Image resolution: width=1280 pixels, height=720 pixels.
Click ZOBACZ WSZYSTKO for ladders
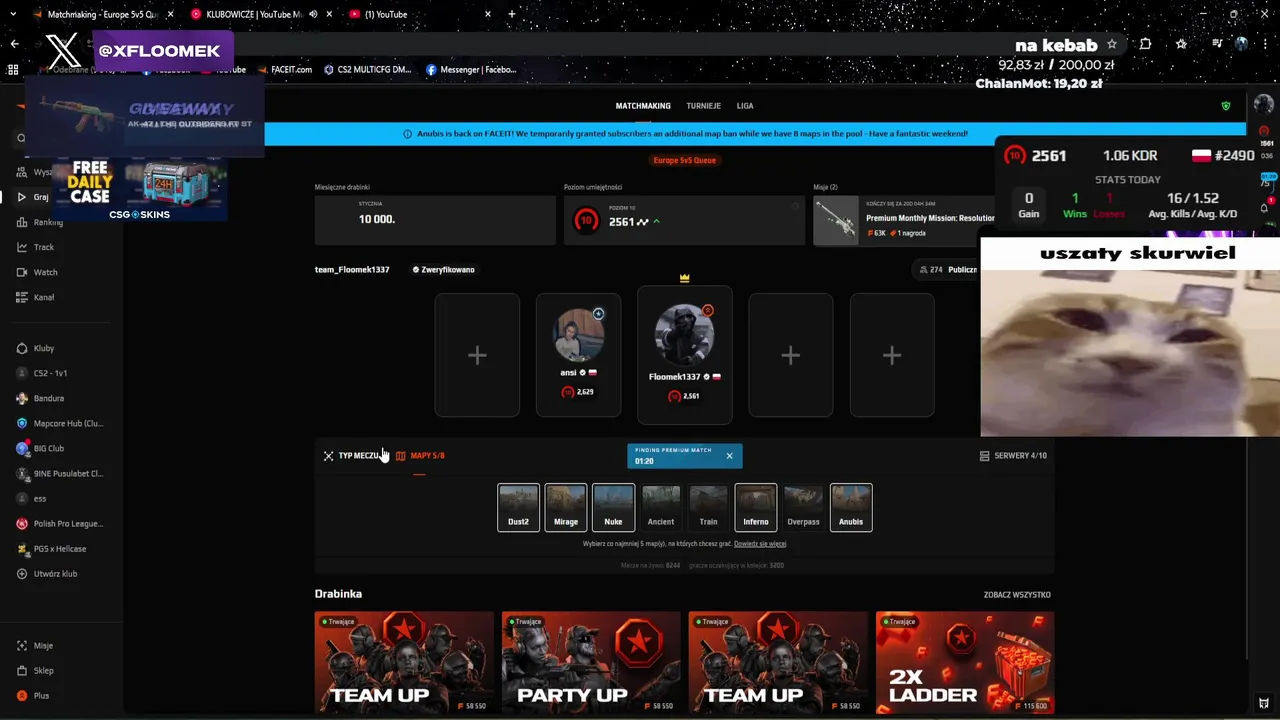[1017, 595]
